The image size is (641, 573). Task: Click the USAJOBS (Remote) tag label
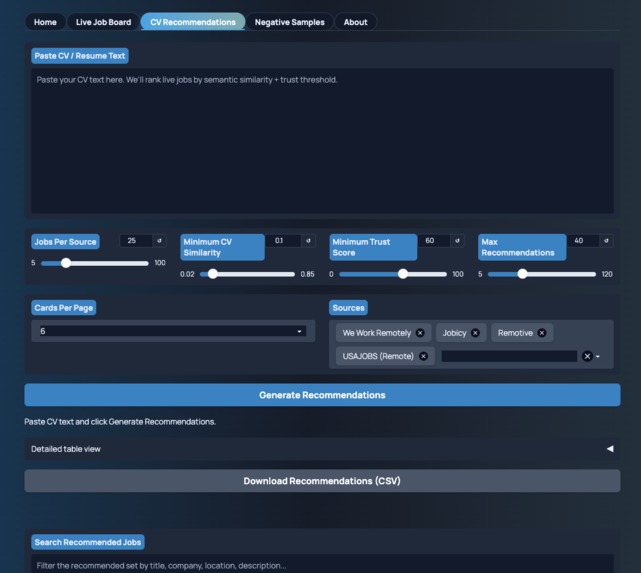pos(378,356)
